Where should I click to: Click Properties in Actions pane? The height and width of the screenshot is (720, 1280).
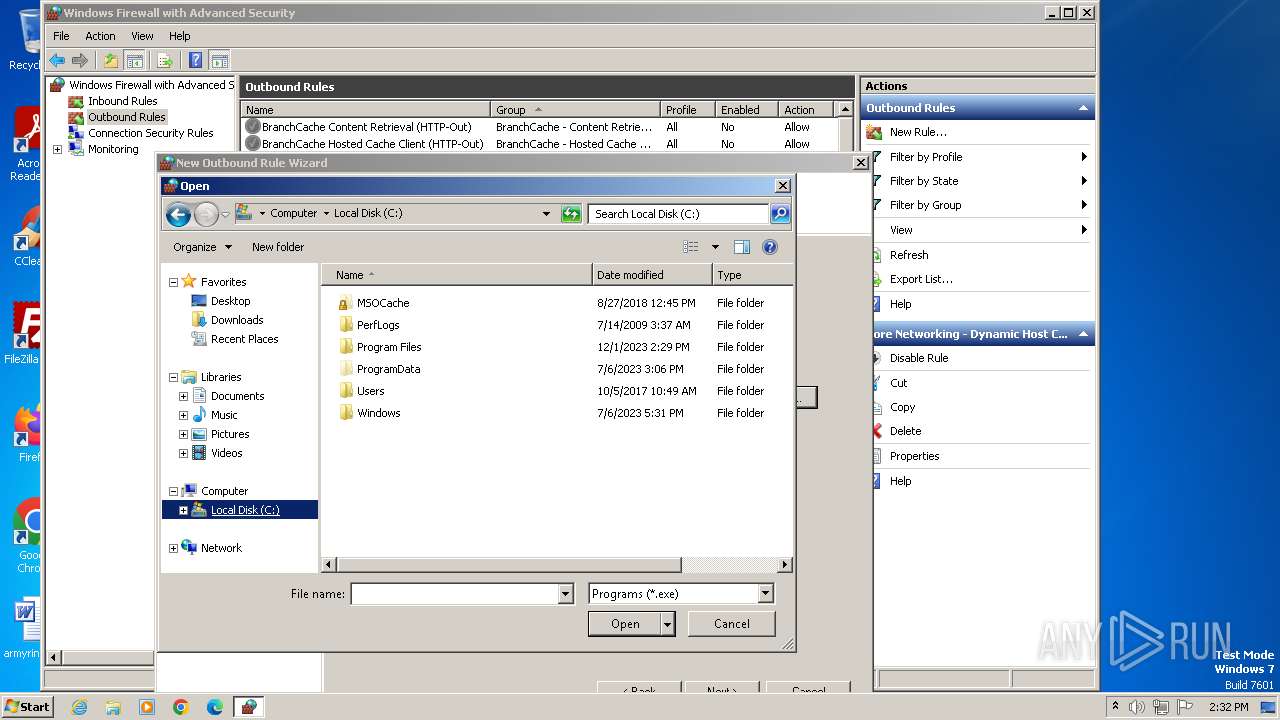[915, 456]
